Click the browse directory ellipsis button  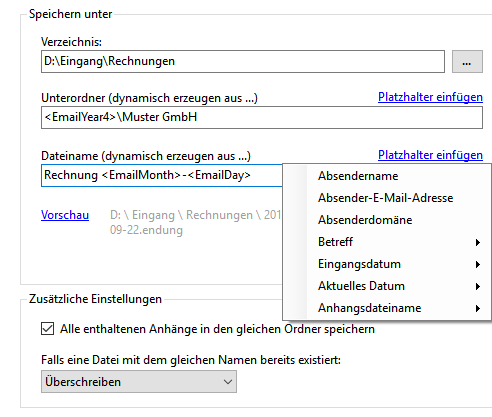tap(467, 61)
